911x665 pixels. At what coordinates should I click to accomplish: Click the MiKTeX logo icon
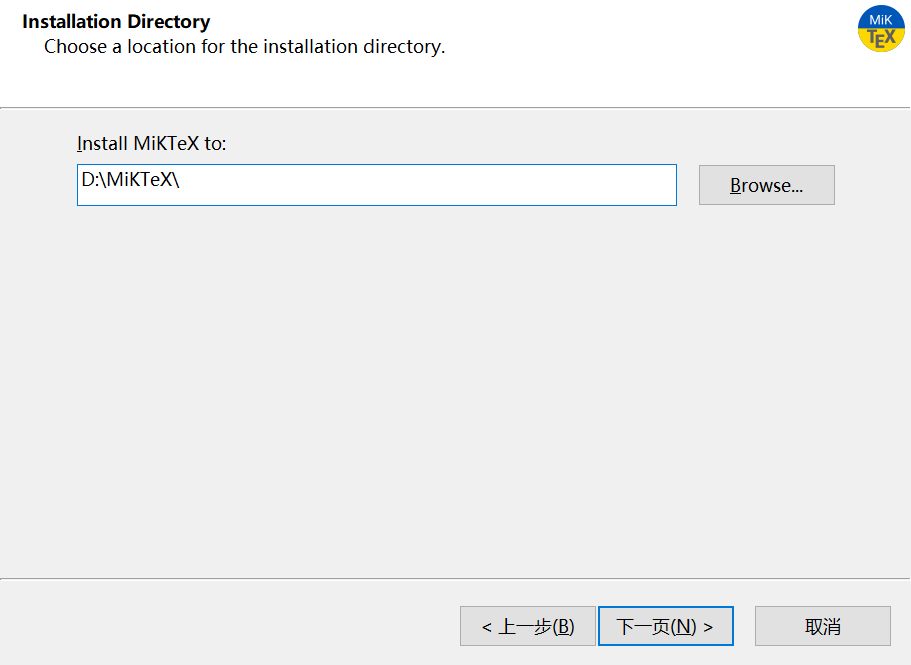[881, 28]
